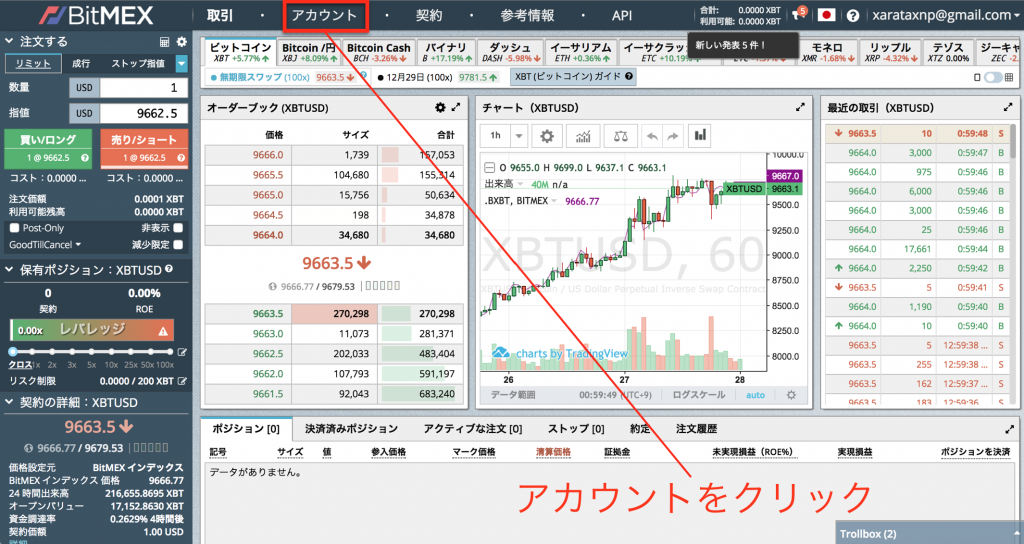Open chart timeframe 1h dropdown

click(x=506, y=135)
